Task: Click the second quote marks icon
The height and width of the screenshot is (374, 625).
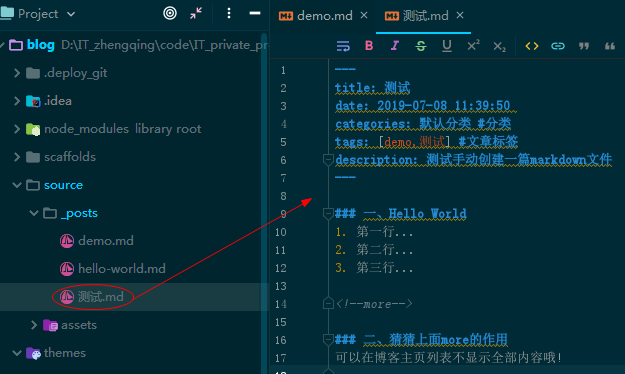Action: (610, 46)
